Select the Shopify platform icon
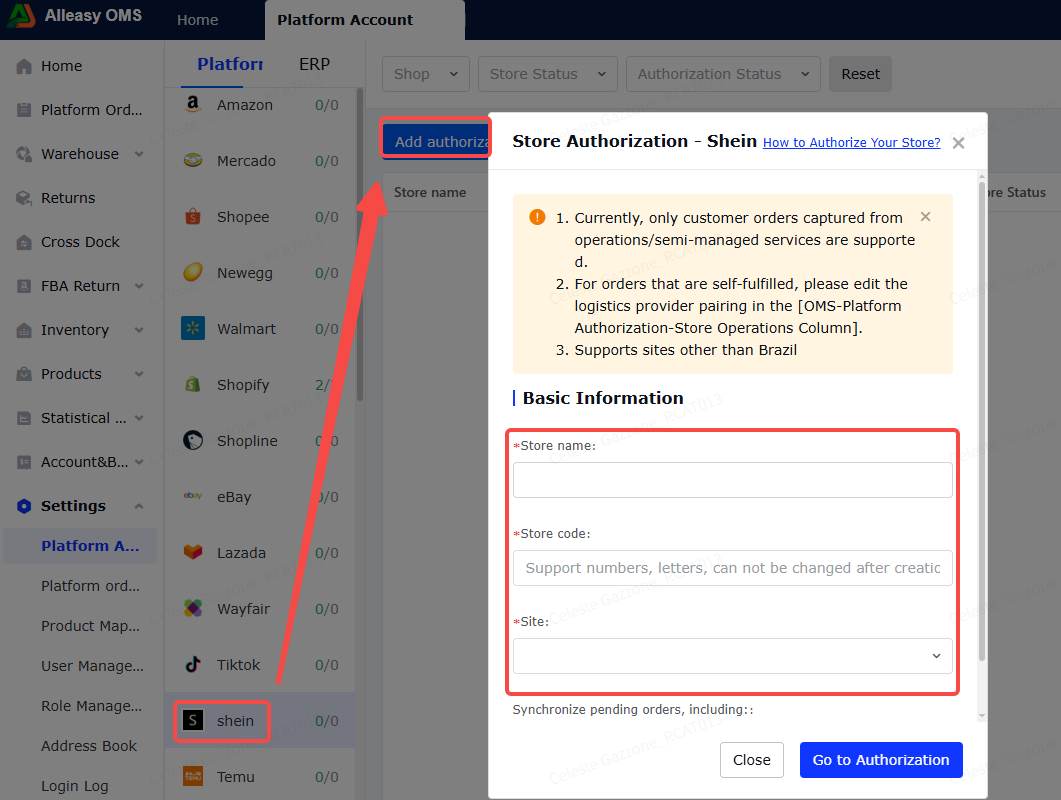The image size is (1061, 800). [x=193, y=384]
